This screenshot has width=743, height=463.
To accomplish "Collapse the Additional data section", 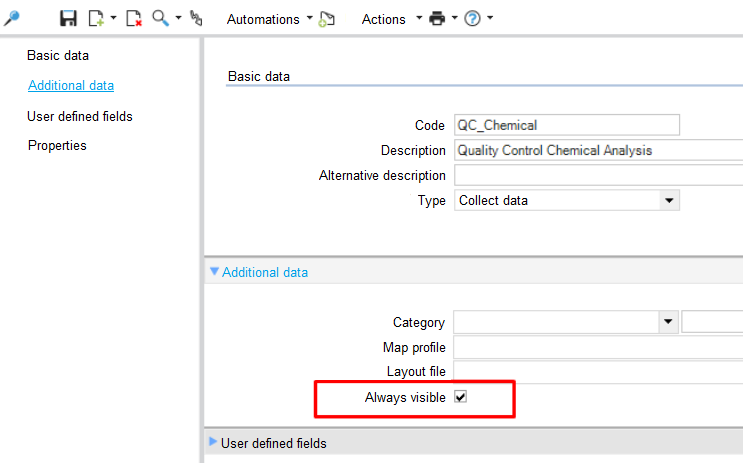I will pos(214,272).
